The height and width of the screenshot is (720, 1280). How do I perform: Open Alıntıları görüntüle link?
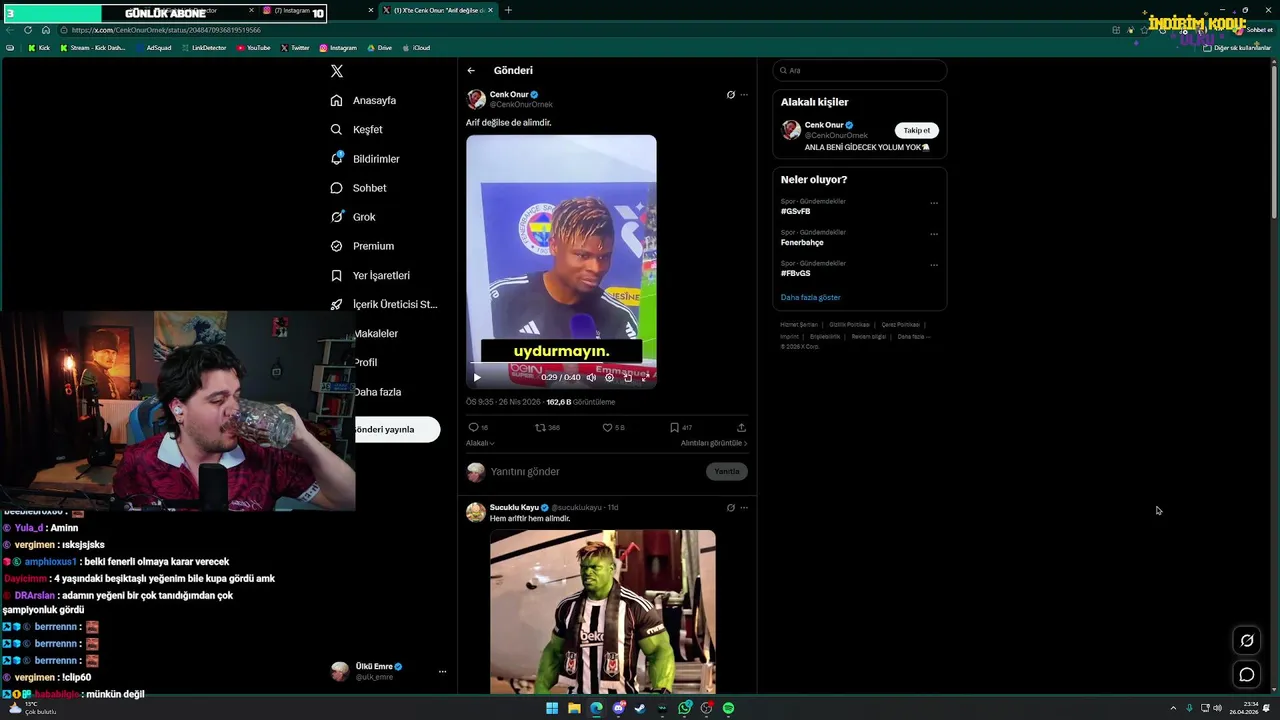[x=714, y=443]
